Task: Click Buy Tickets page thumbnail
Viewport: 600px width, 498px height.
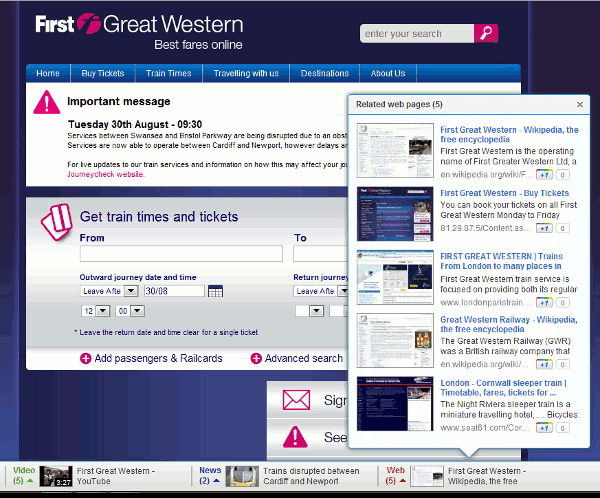Action: pyautogui.click(x=395, y=214)
